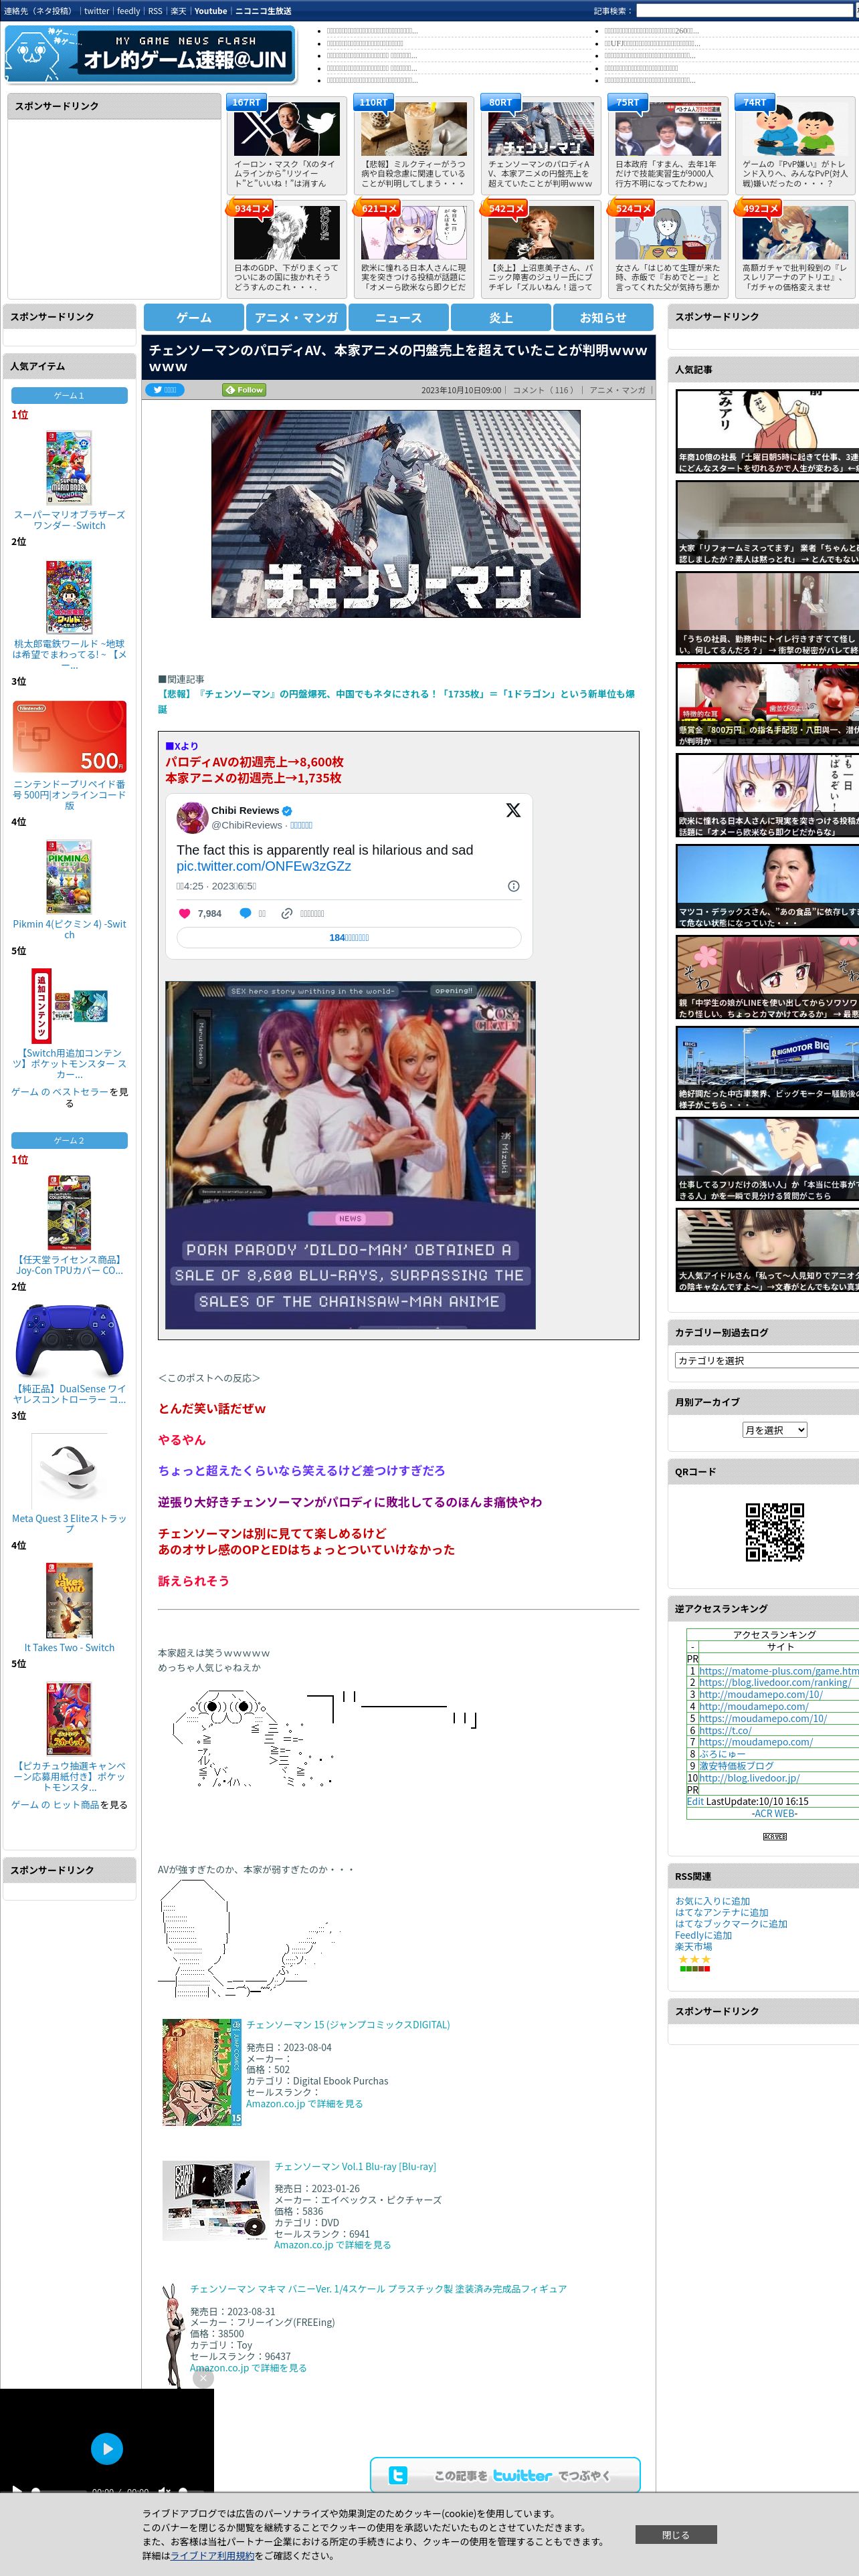Click the ゲーム1 ranking tab header
Screen dimensions: 859x2576
69,395
